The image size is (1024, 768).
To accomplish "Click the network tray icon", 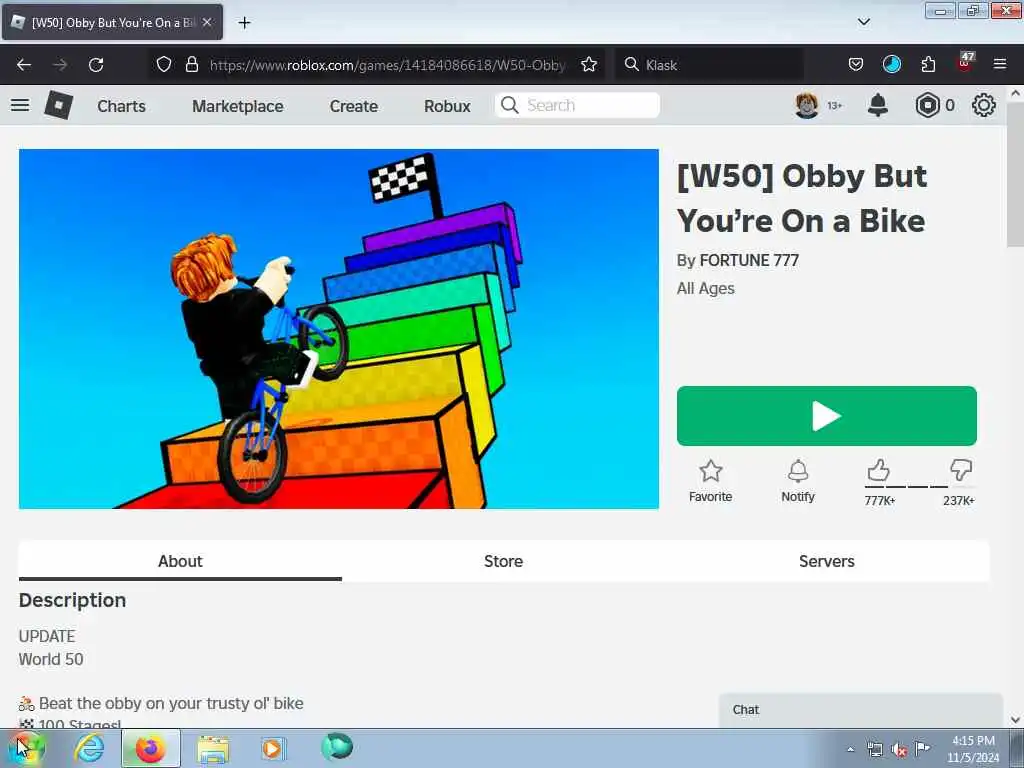I will point(875,750).
